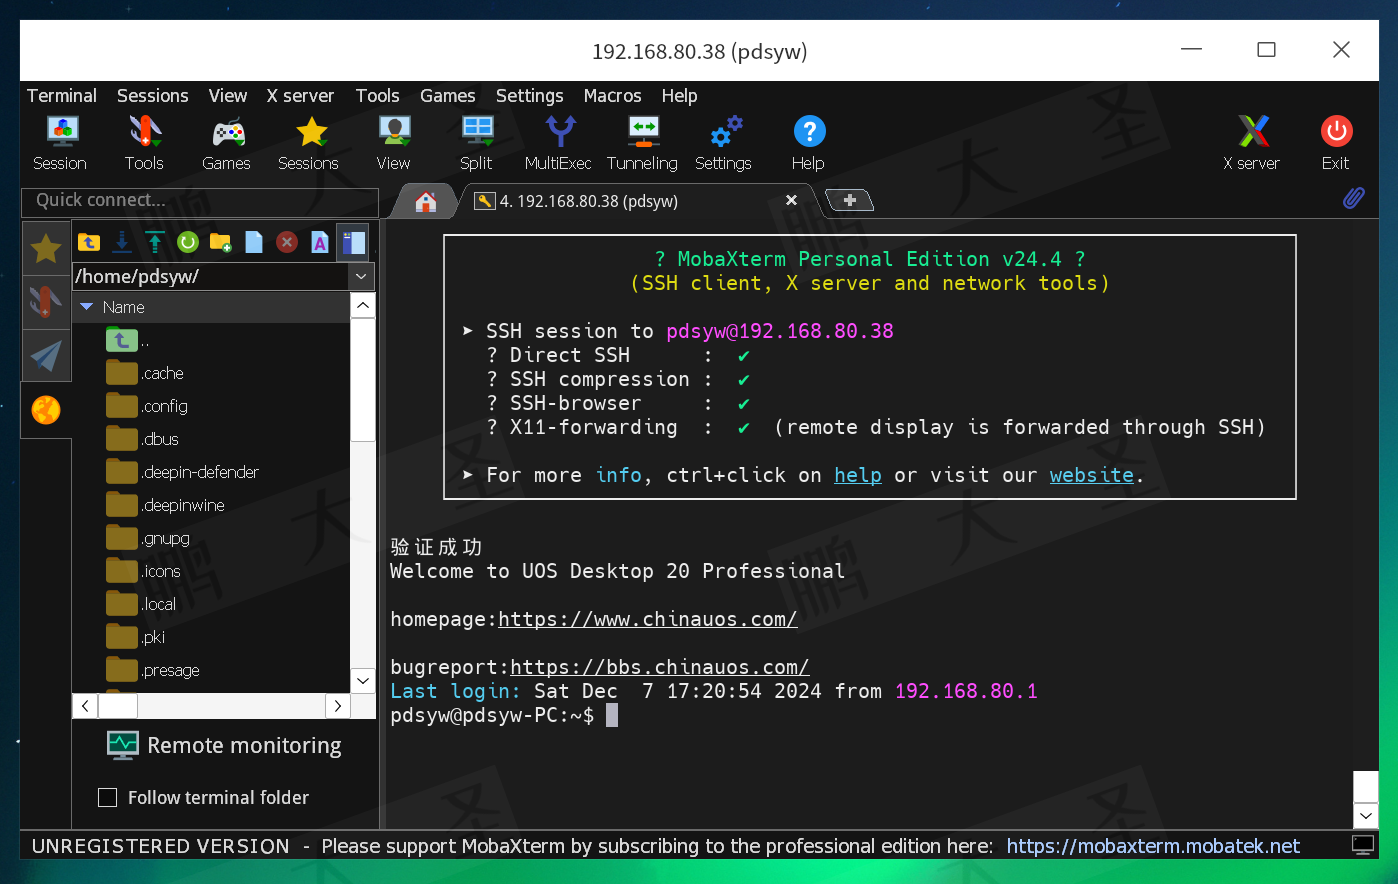Click the 'help' link in terminal banner
This screenshot has height=884, width=1398.
tap(858, 475)
